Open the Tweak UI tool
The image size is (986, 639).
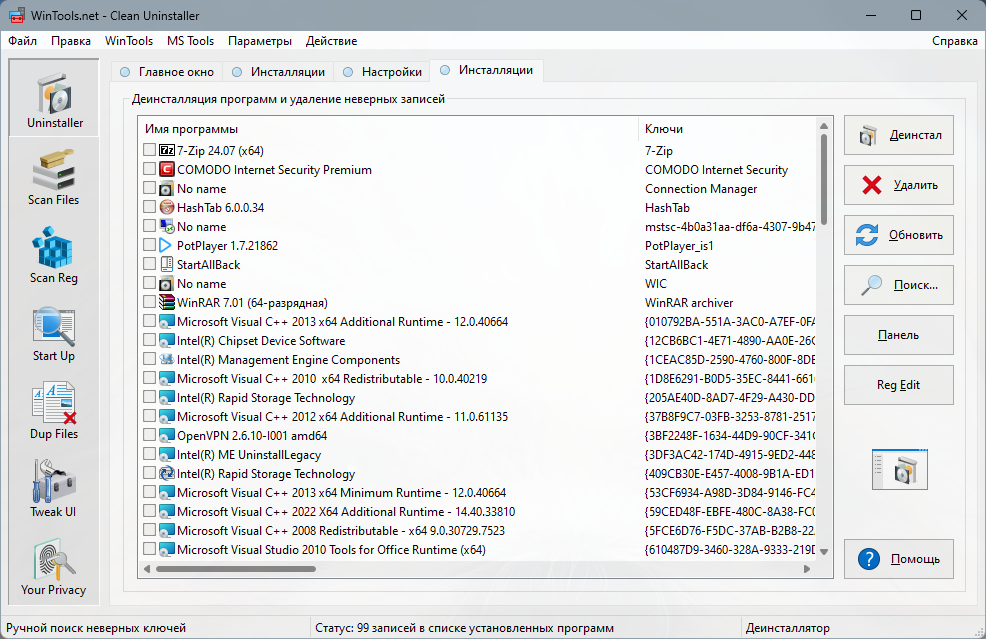coord(54,489)
